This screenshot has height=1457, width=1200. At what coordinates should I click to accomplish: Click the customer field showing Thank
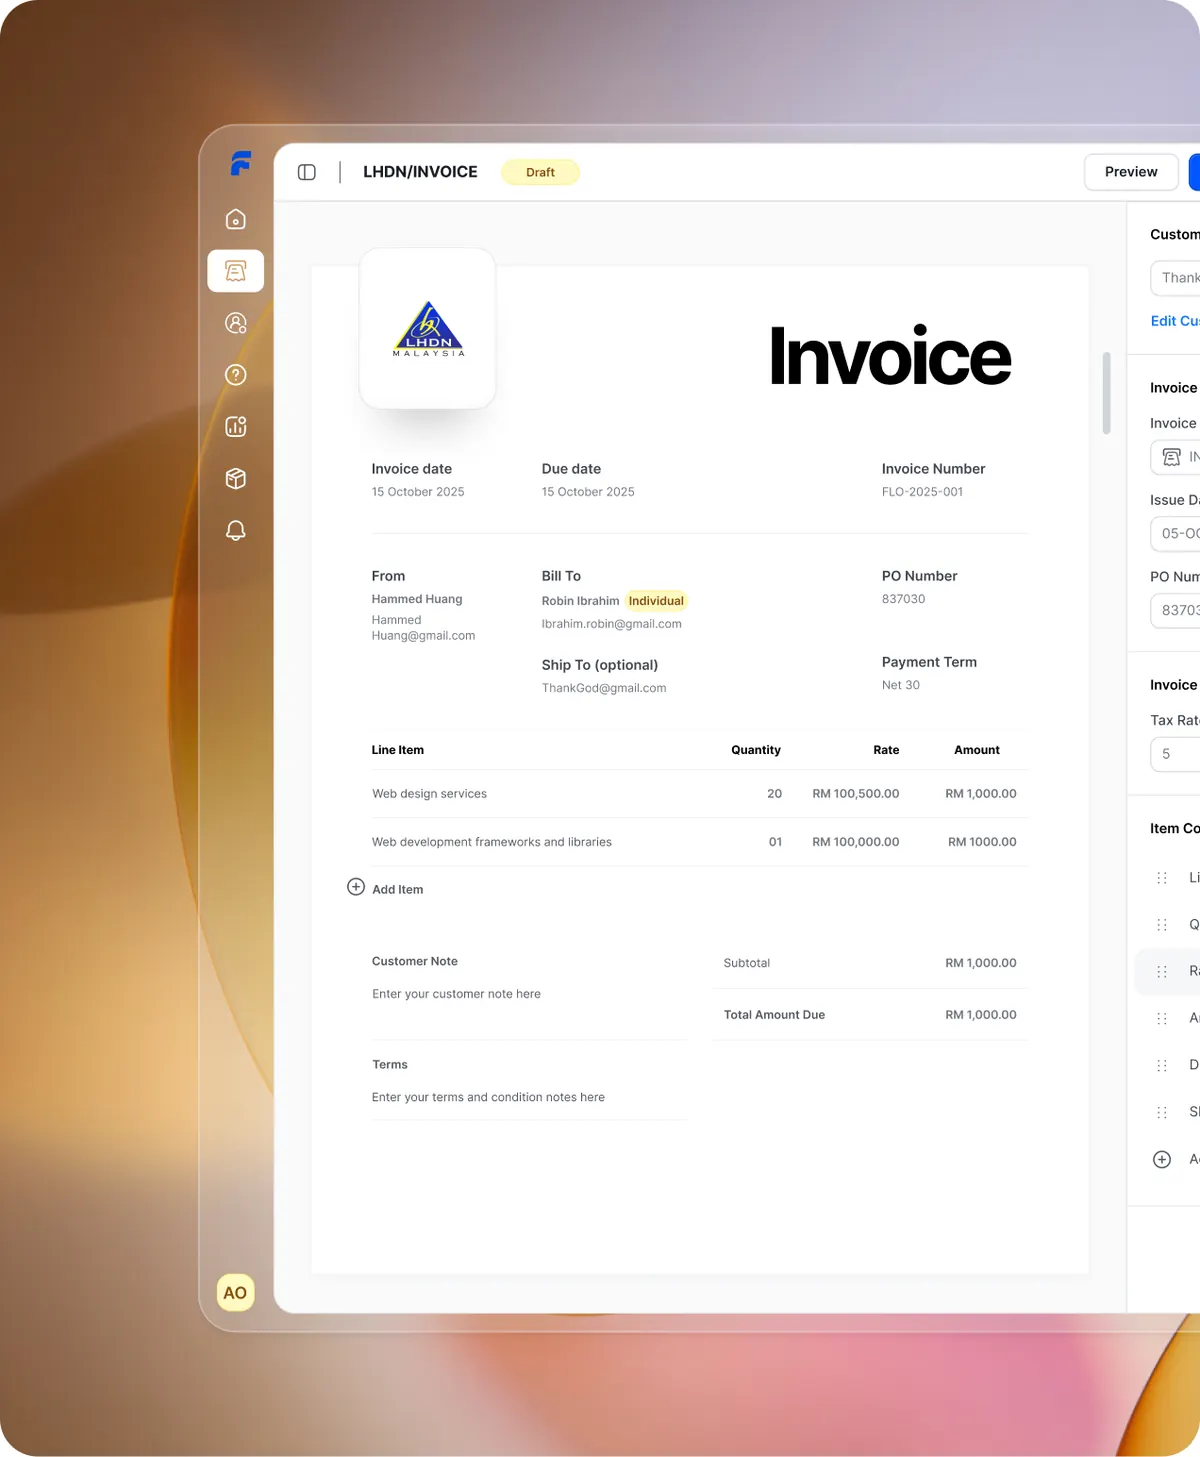pos(1176,278)
